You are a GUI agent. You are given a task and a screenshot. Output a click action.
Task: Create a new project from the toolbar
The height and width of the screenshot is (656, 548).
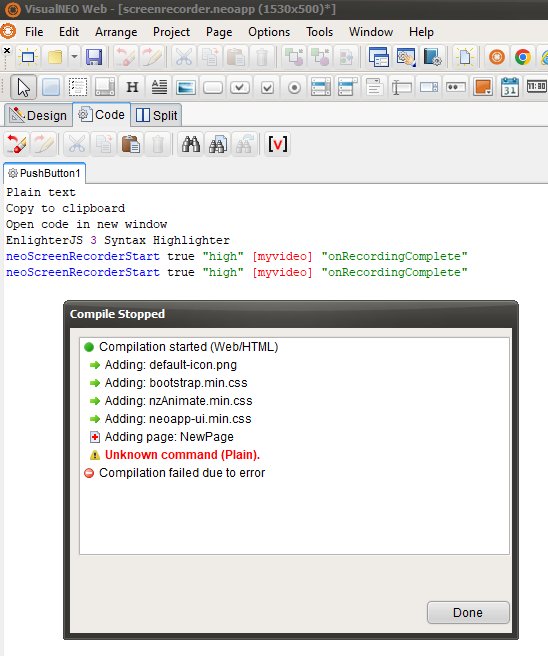[x=28, y=57]
